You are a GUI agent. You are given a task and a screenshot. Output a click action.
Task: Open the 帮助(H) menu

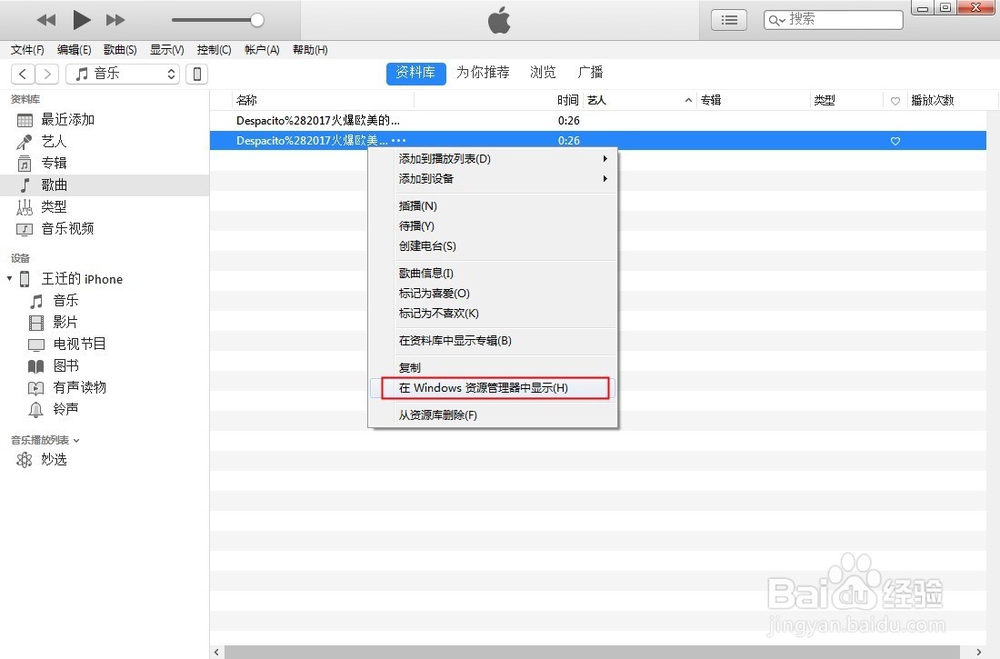(310, 50)
